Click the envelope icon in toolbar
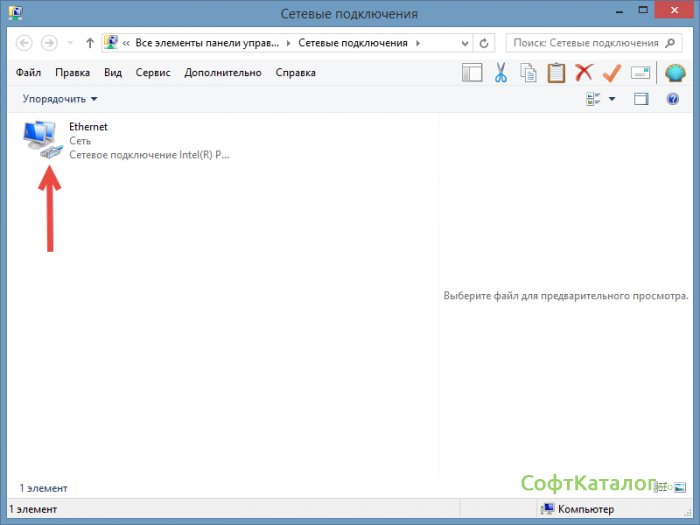Viewport: 700px width, 525px height. pos(641,73)
